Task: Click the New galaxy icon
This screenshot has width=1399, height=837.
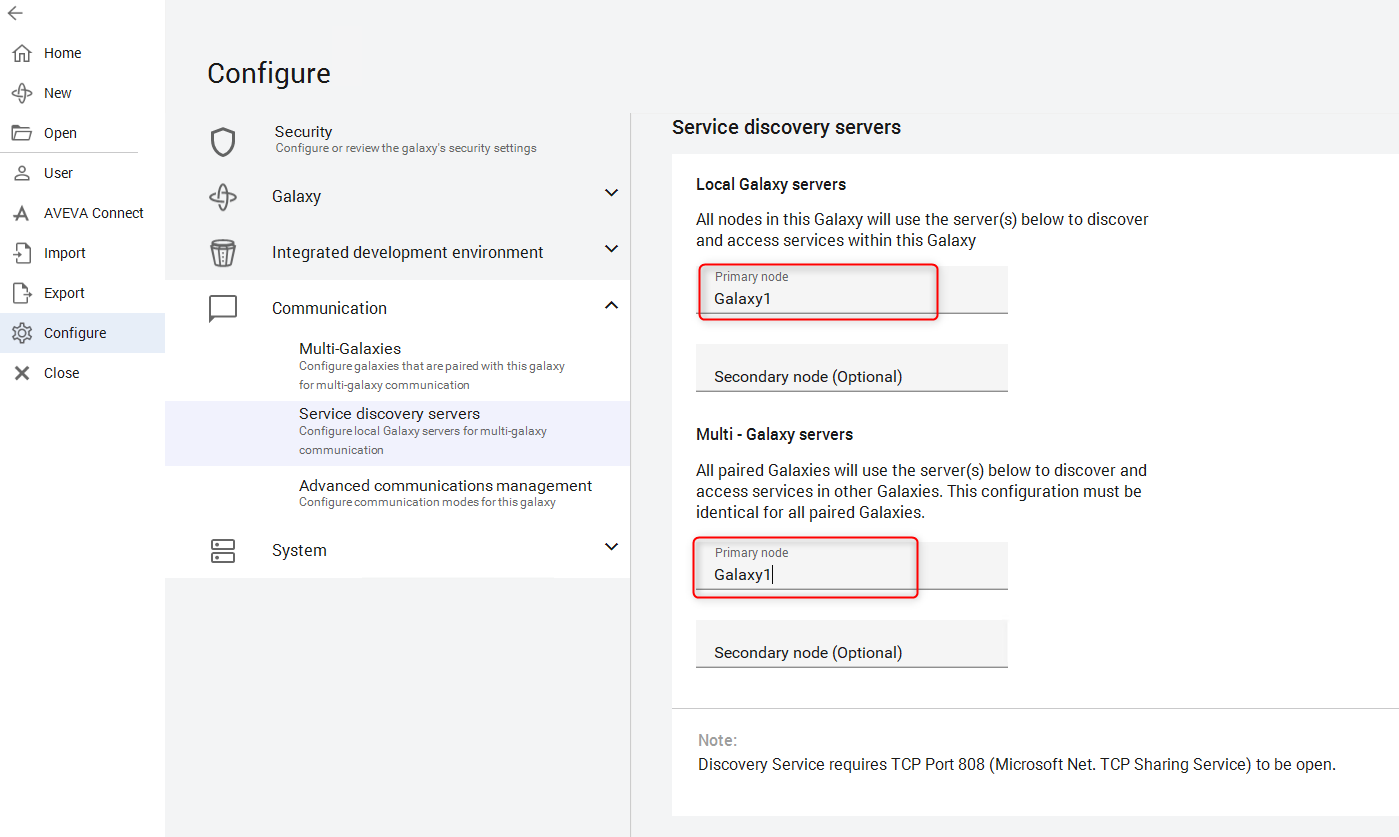Action: coord(22,93)
